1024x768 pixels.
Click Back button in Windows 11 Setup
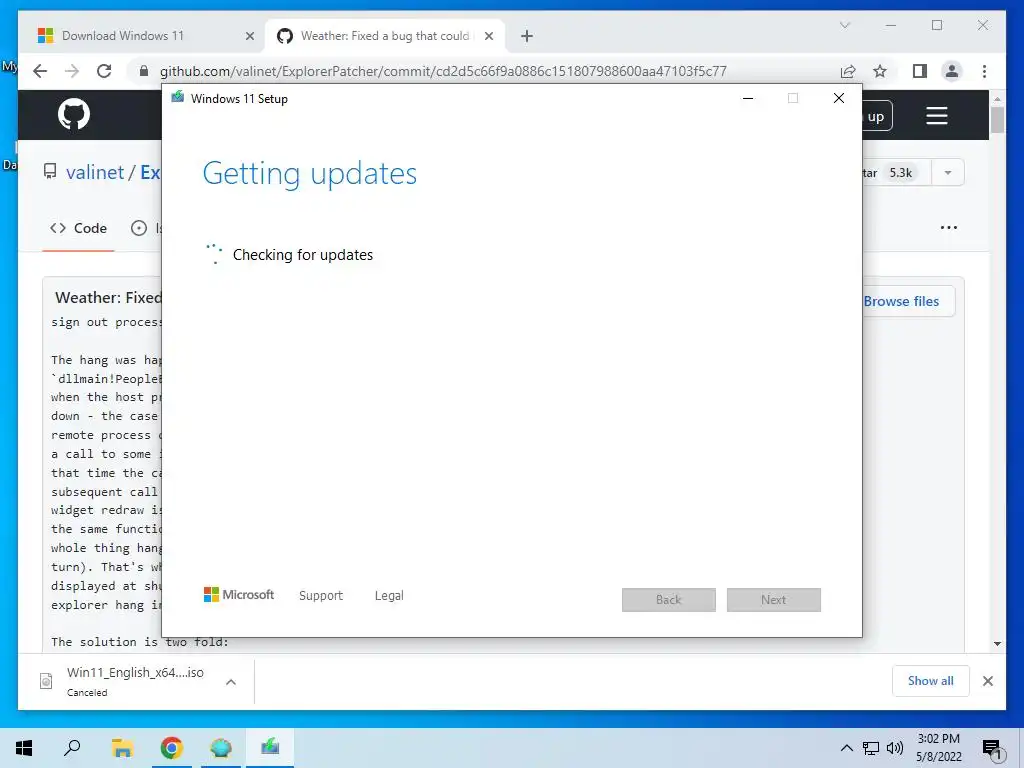669,600
